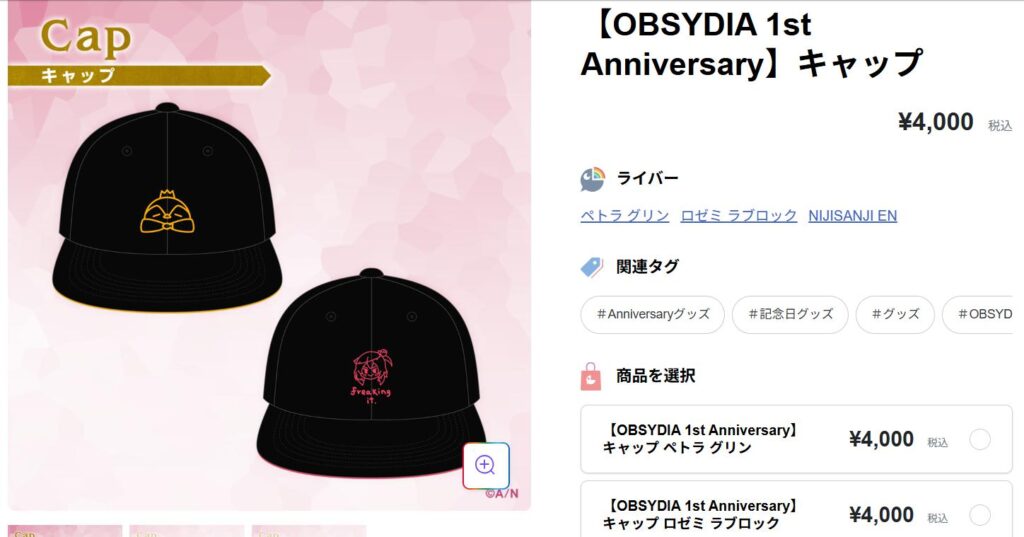
Task: Click the キャップ ロゼミ ラブロック option card
Action: tap(796, 510)
